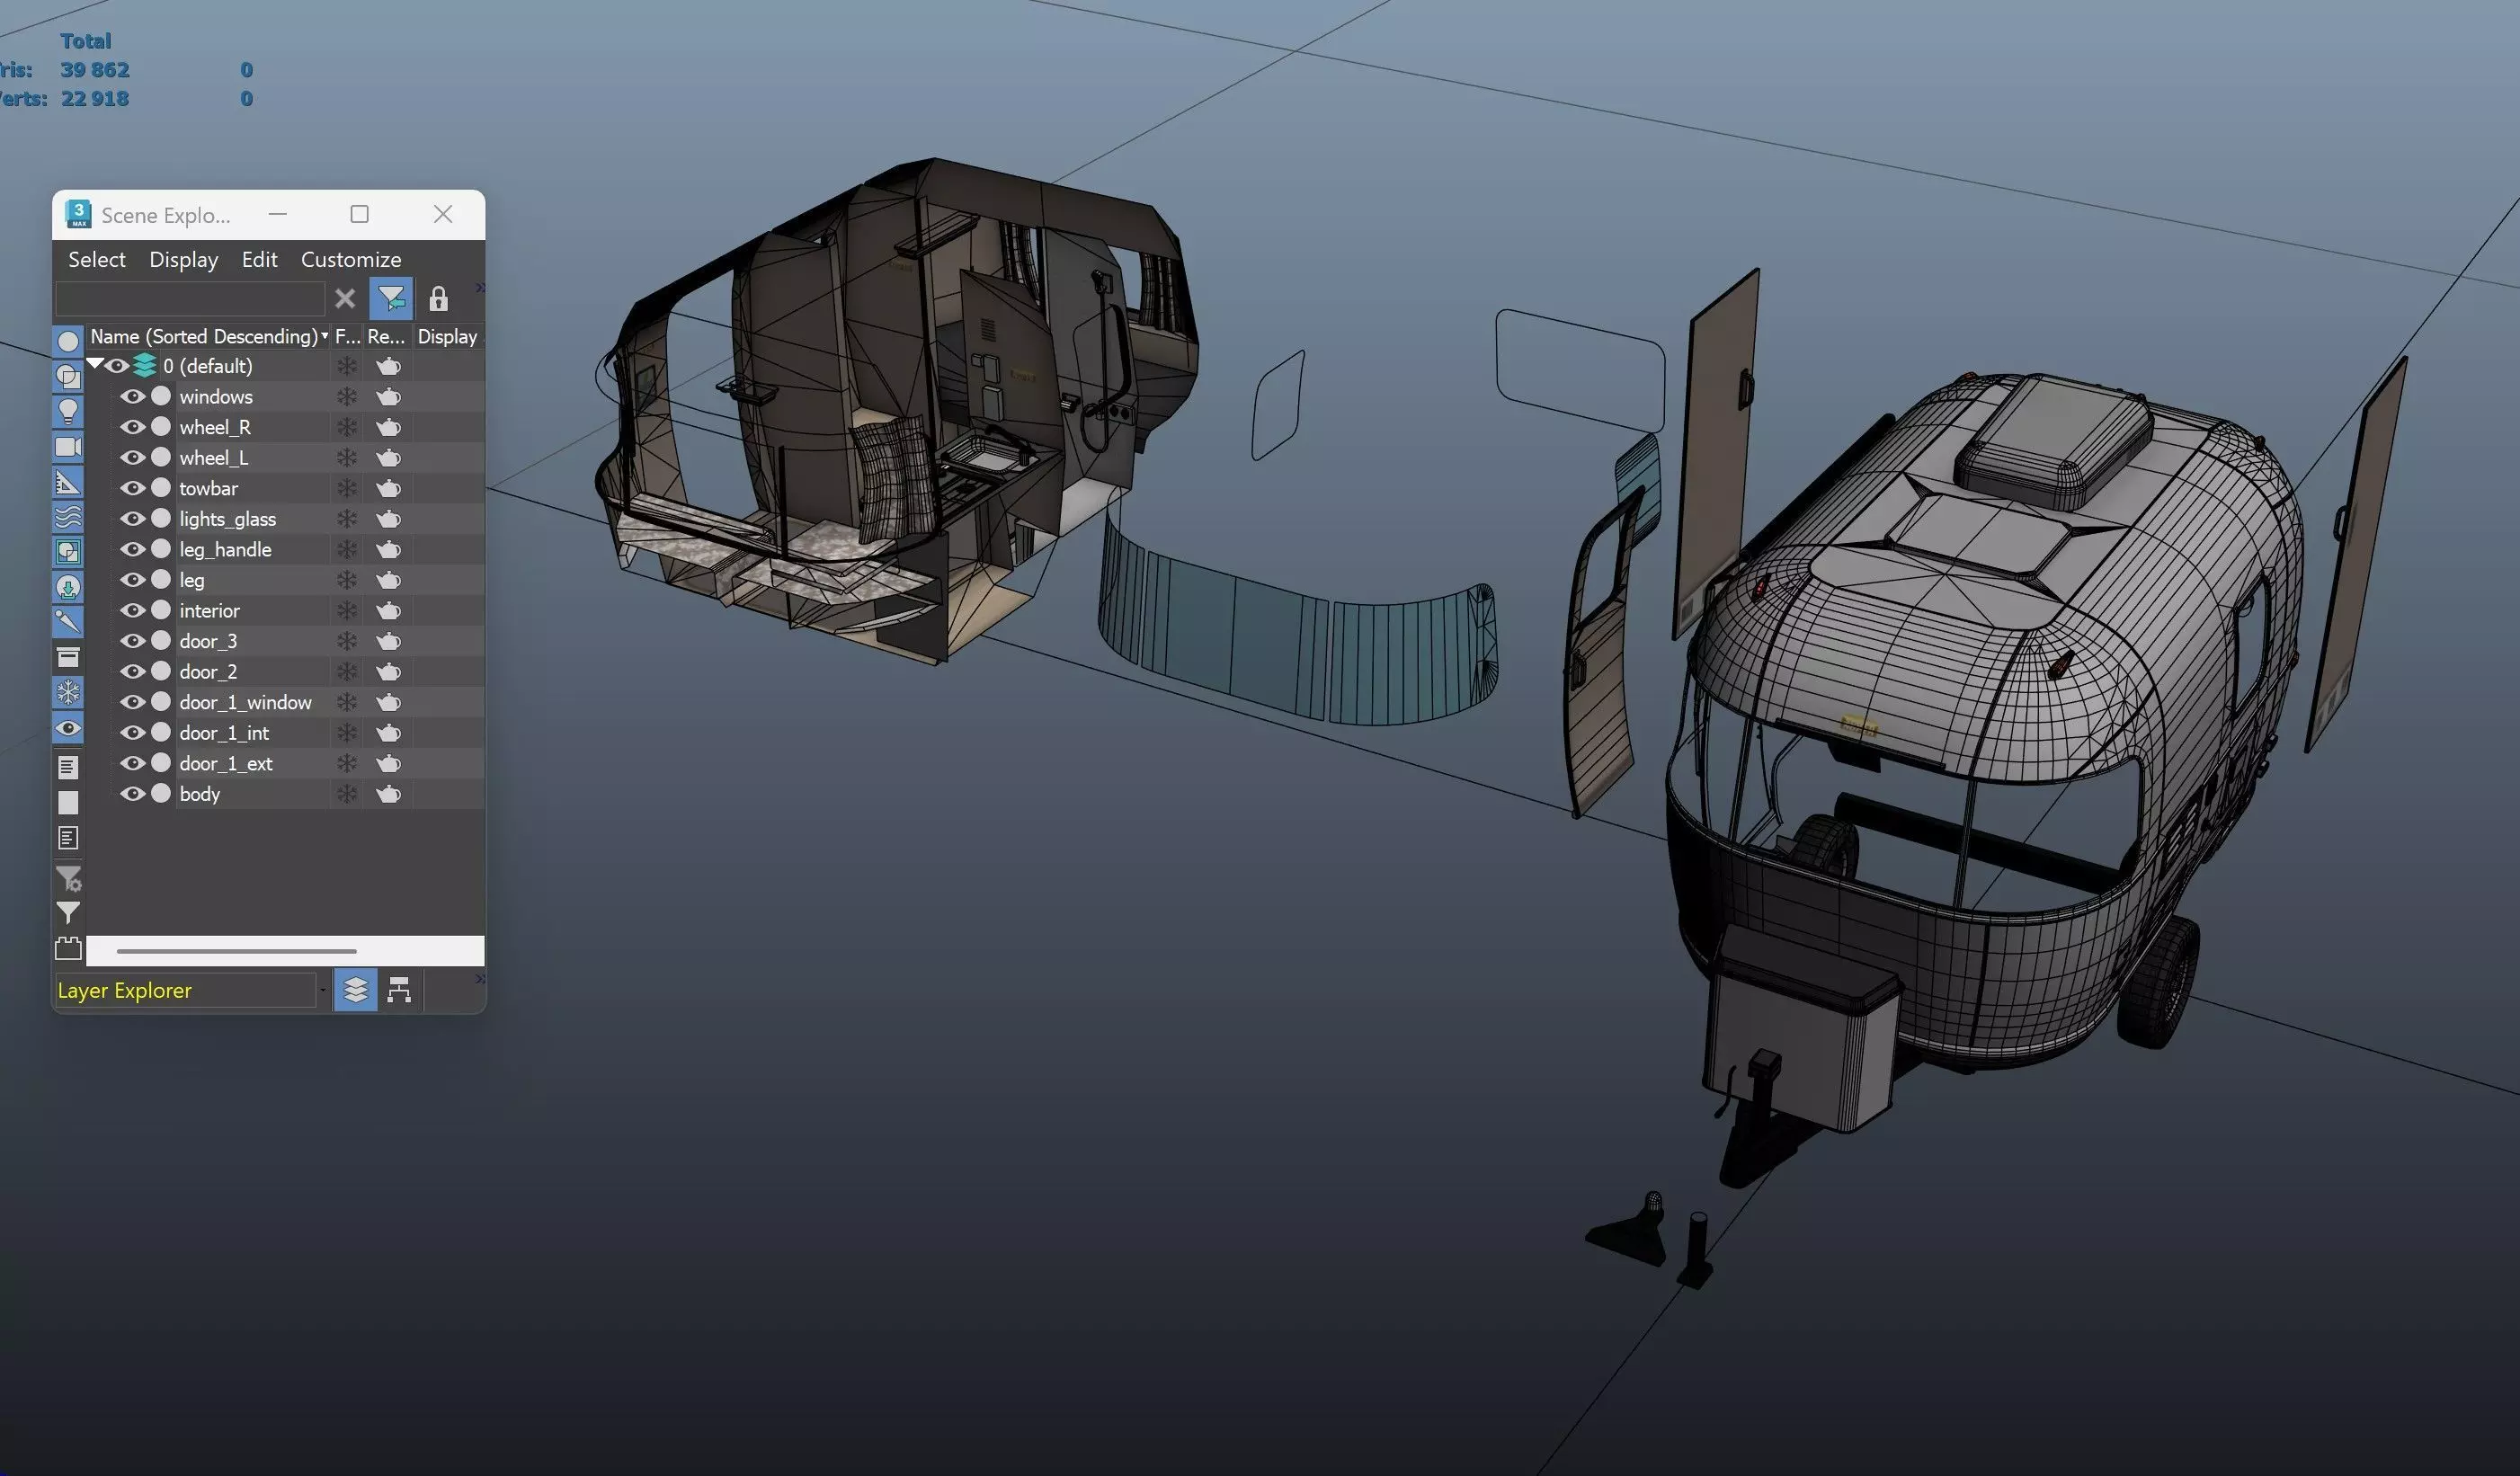The image size is (2520, 1476).
Task: Toggle Display Frozen Objects snowflake sidebar icon
Action: tap(68, 692)
